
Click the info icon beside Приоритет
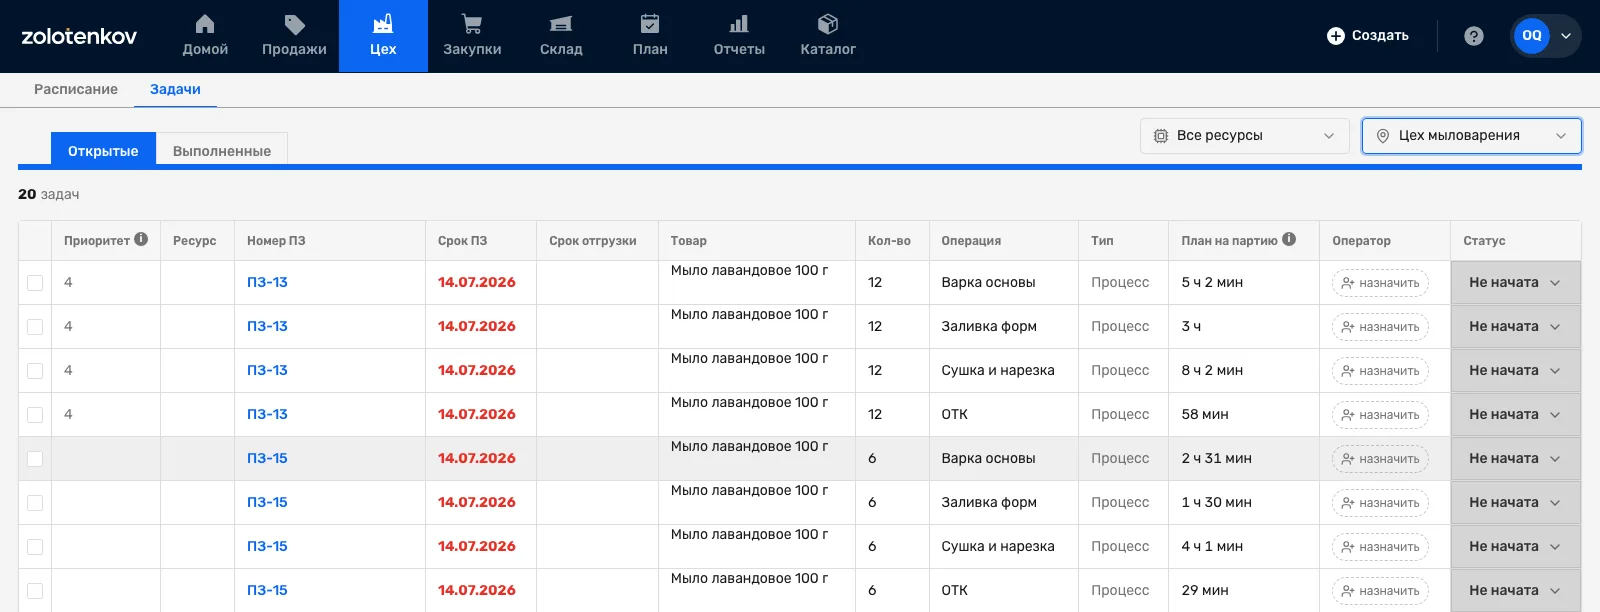click(x=141, y=239)
